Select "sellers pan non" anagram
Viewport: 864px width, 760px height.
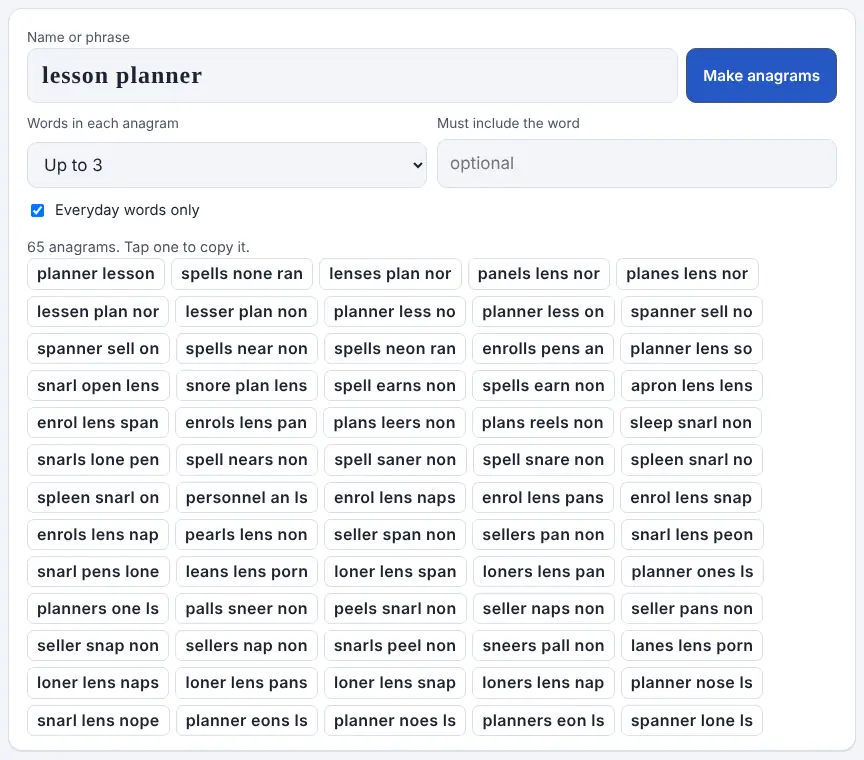pos(543,535)
